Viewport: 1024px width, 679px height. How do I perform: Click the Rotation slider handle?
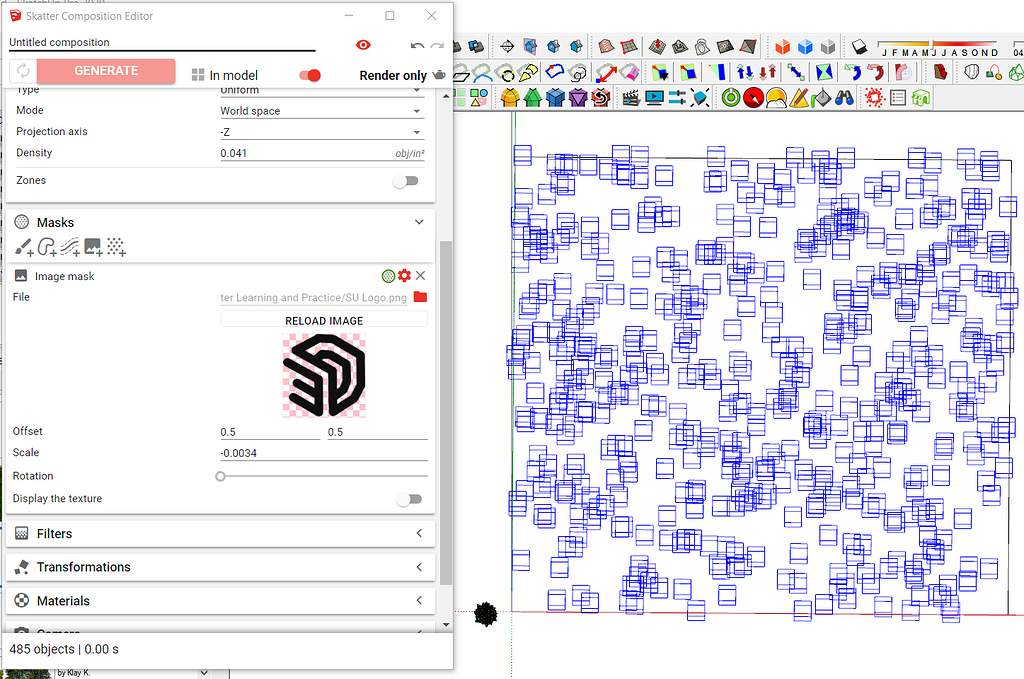click(221, 477)
